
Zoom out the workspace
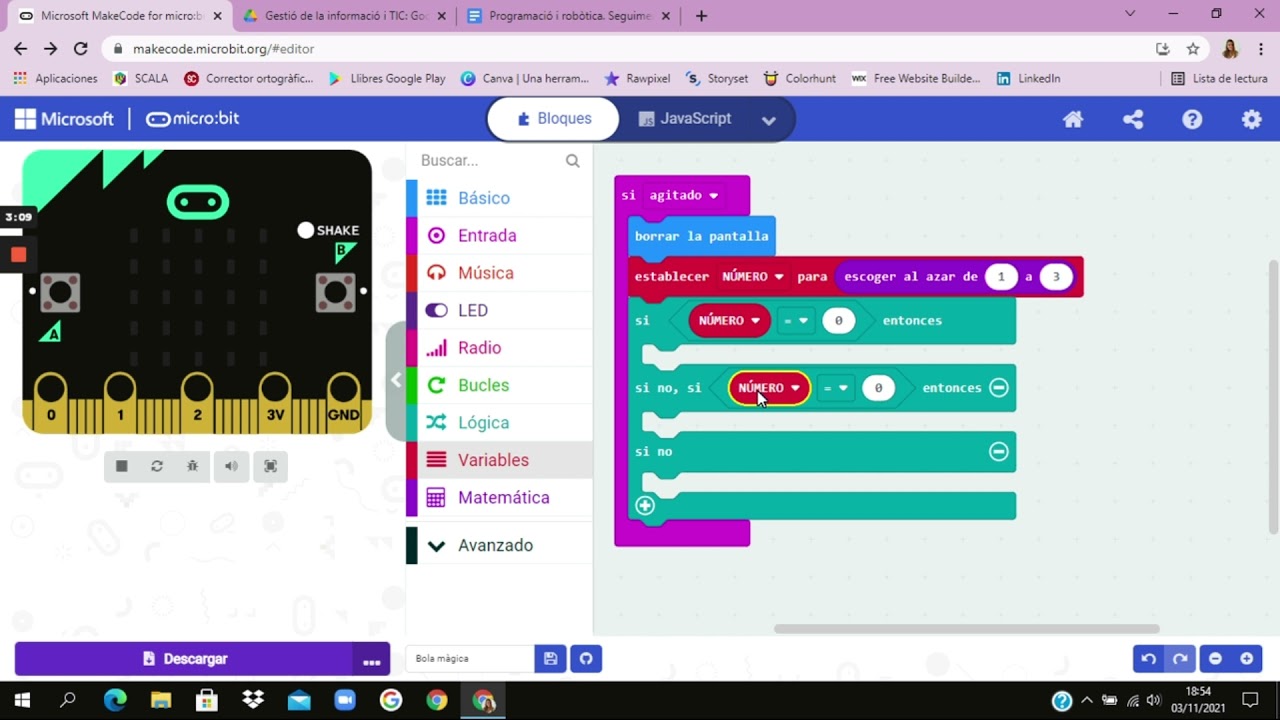(x=1215, y=659)
